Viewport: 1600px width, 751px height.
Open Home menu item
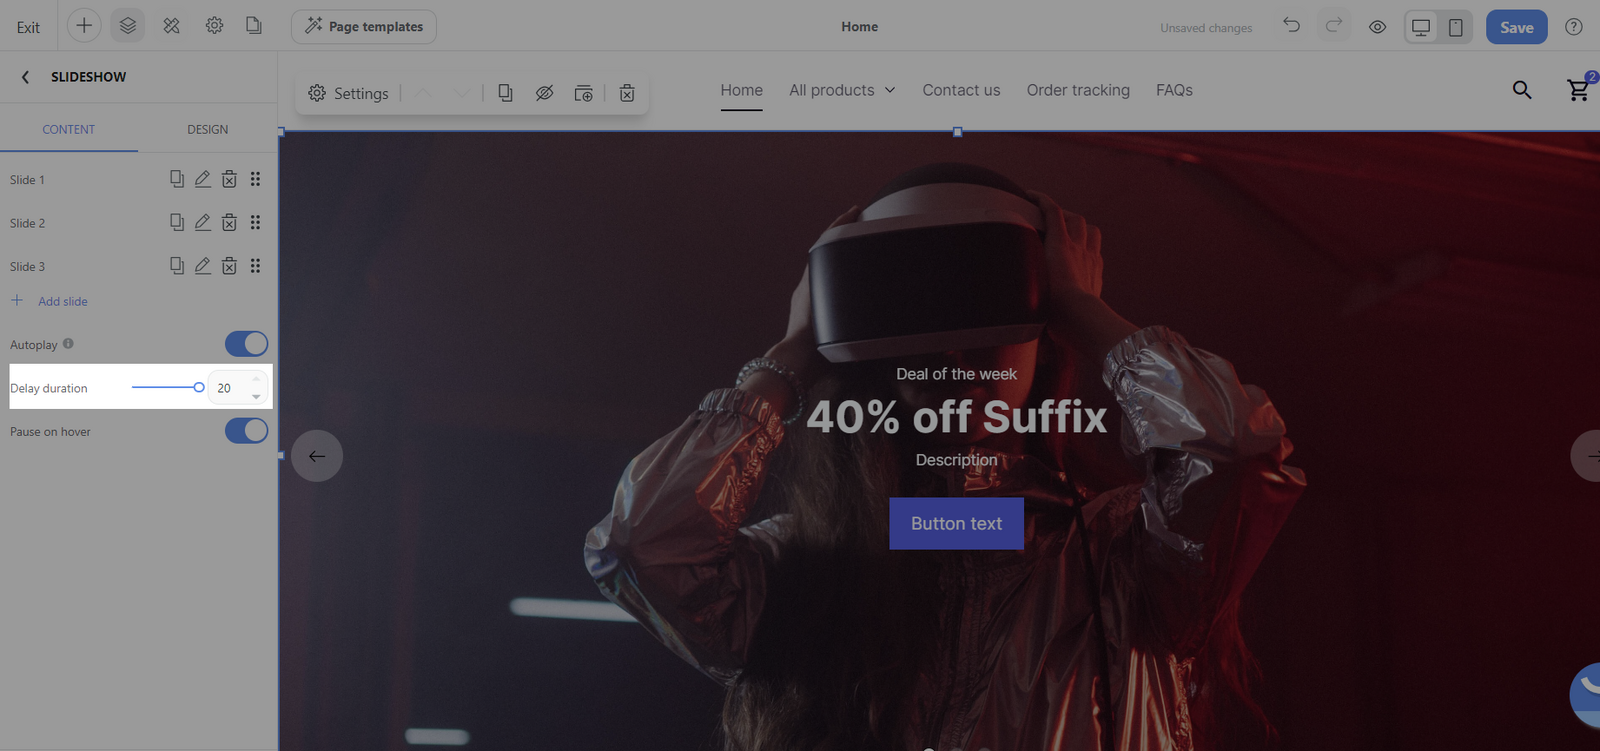[x=742, y=90]
